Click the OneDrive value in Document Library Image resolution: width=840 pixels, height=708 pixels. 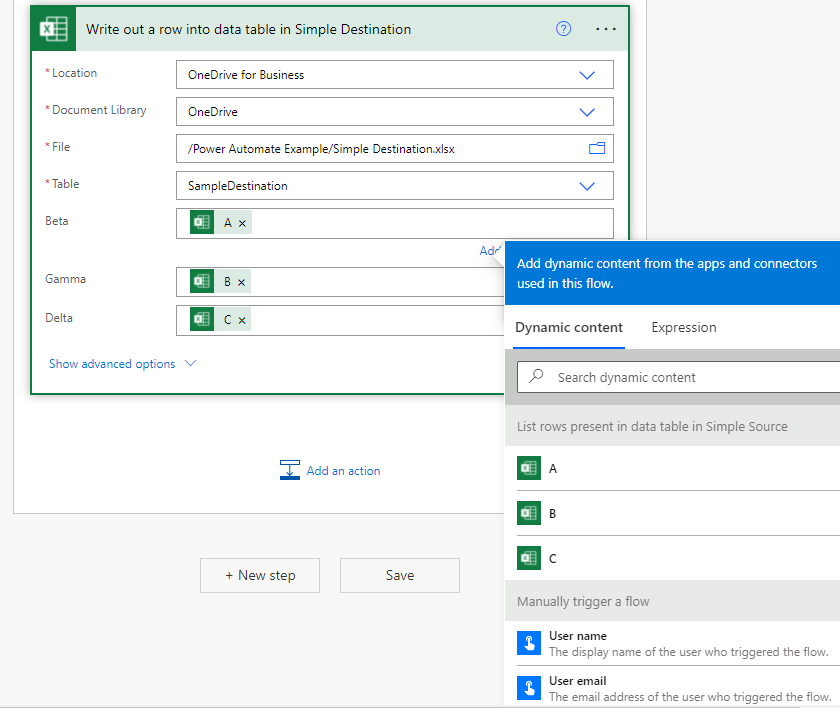(213, 112)
